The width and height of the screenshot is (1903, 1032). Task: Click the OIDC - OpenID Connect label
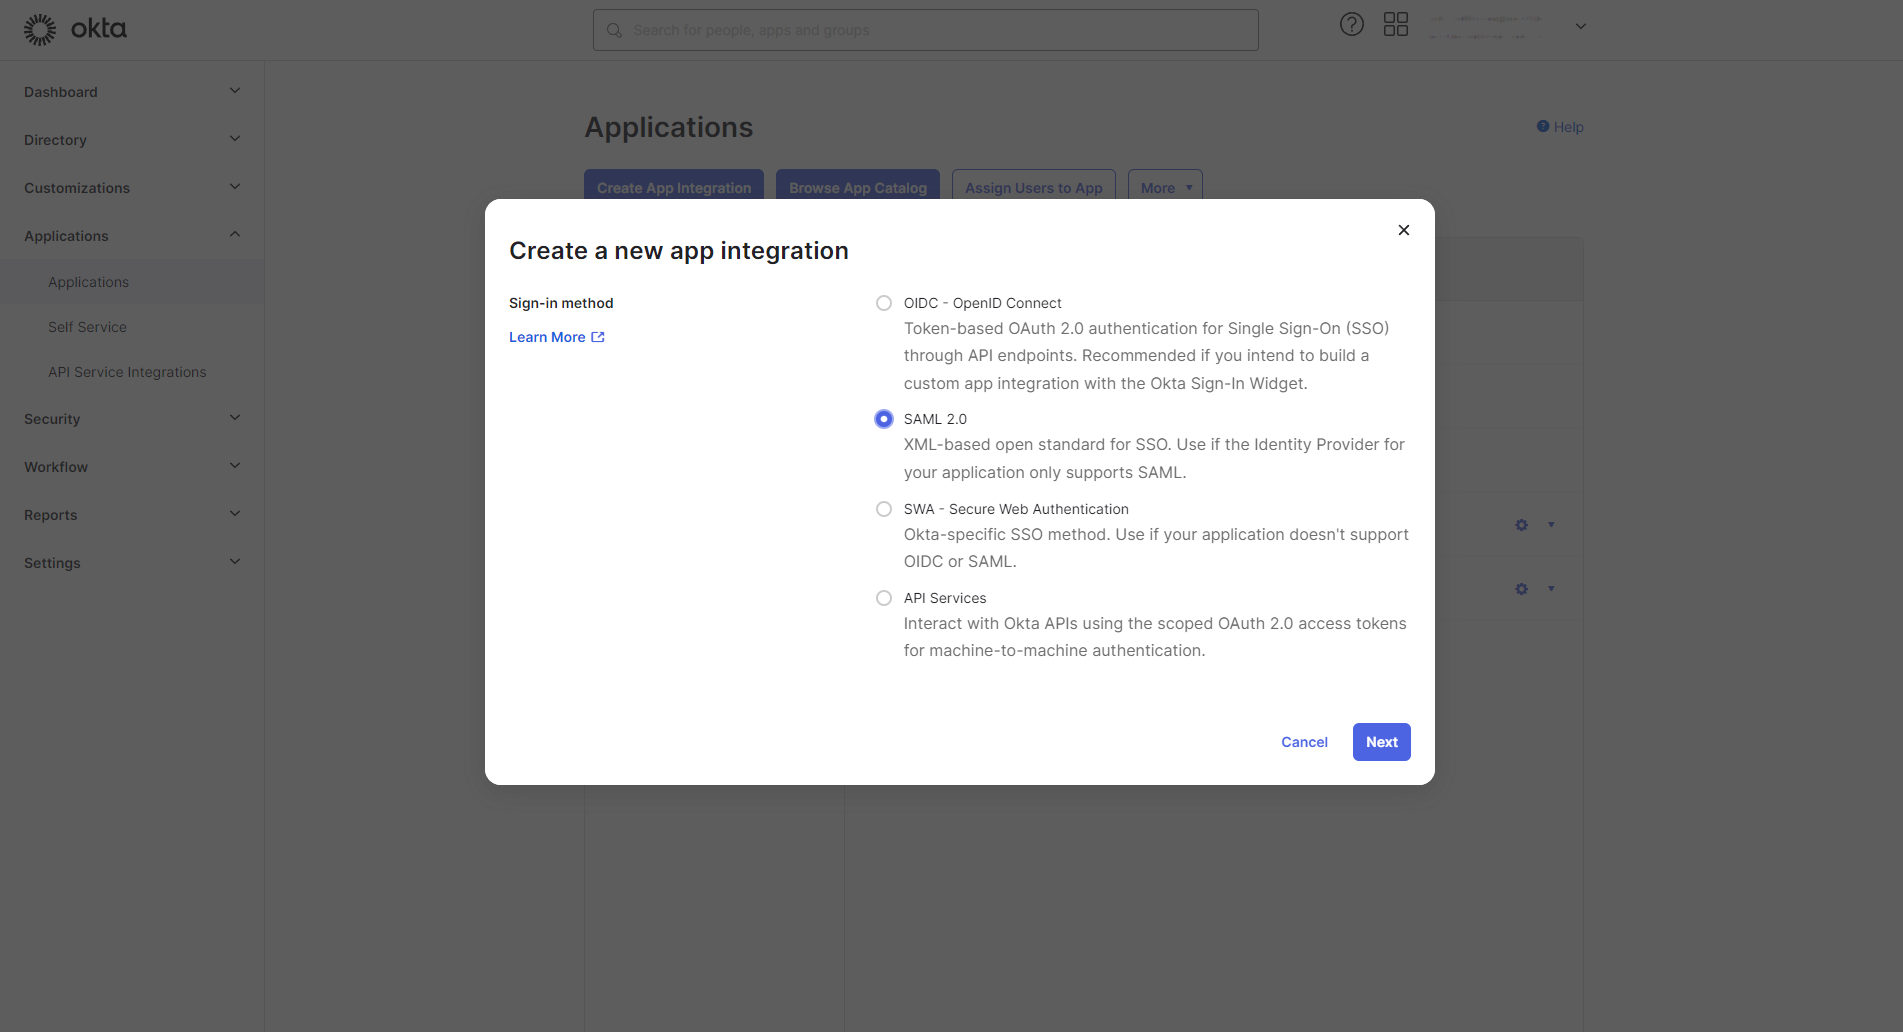pos(983,303)
